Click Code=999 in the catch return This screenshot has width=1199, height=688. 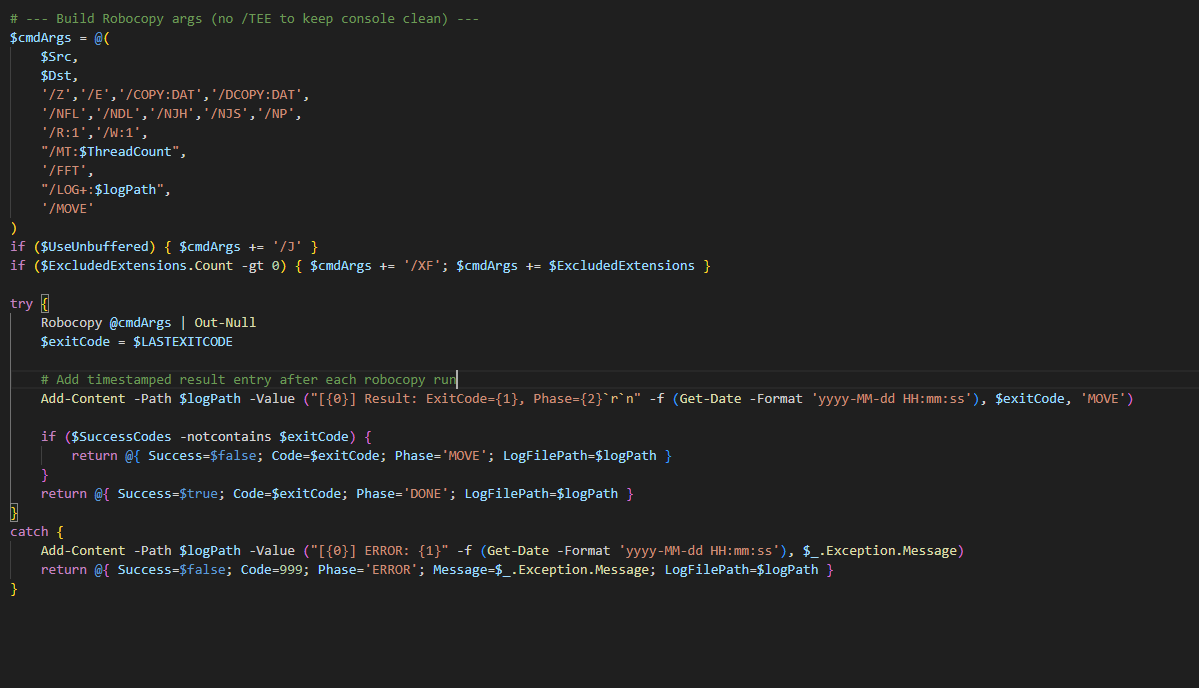coord(271,570)
